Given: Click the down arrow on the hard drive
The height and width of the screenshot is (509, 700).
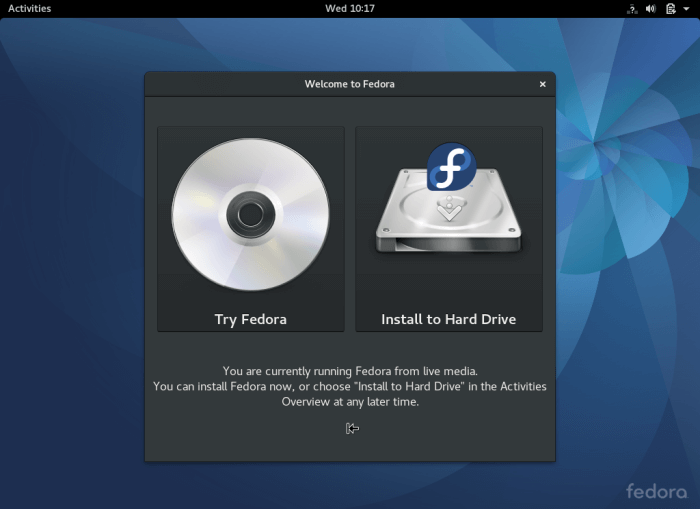Looking at the screenshot, I should [x=450, y=210].
